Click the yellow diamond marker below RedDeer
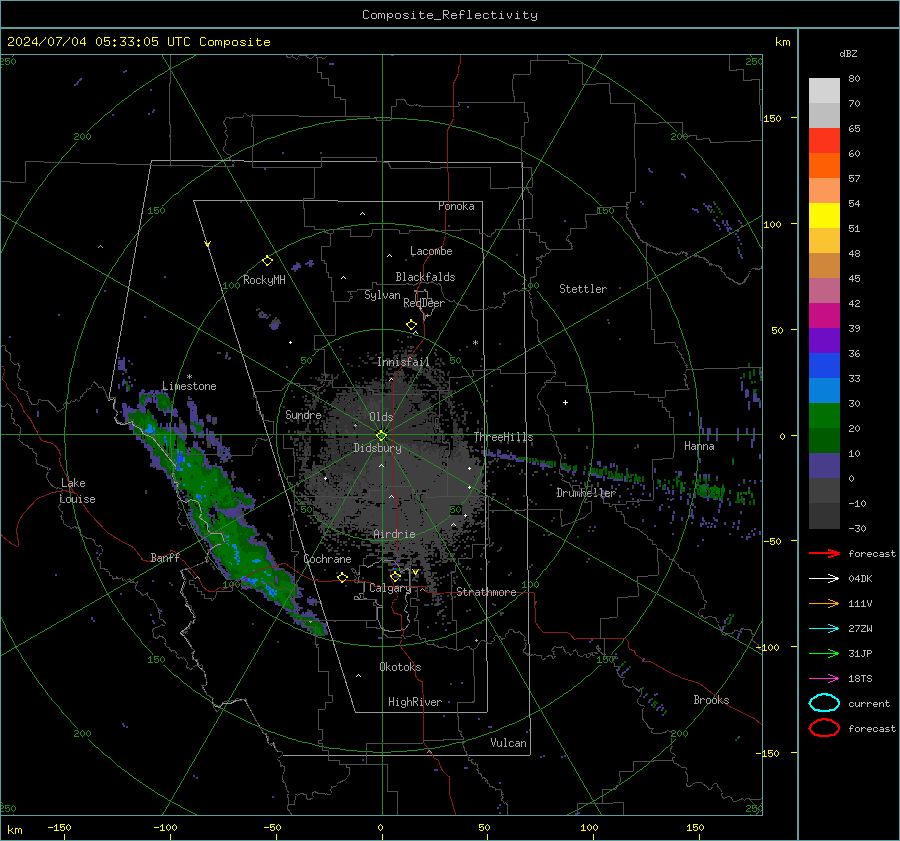The width and height of the screenshot is (900, 841). tap(411, 325)
